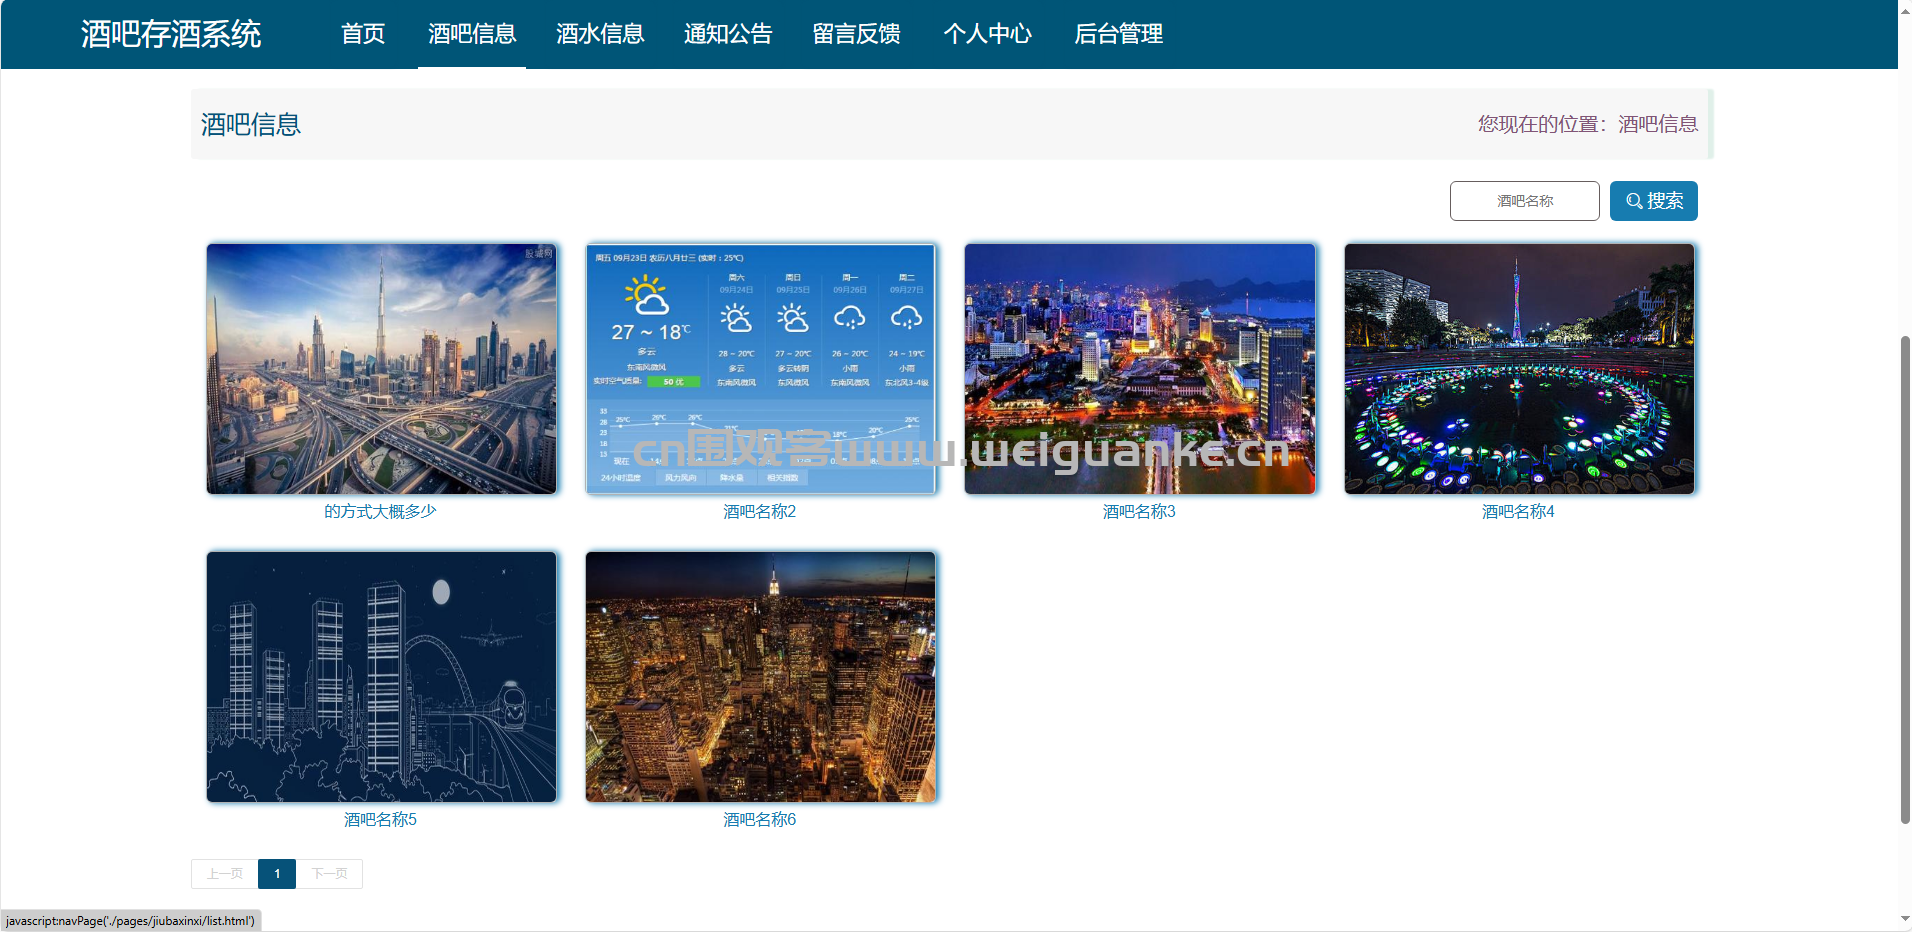This screenshot has height=932, width=1912.
Task: Click the 酒吧存酒系统 site title
Action: (x=171, y=34)
